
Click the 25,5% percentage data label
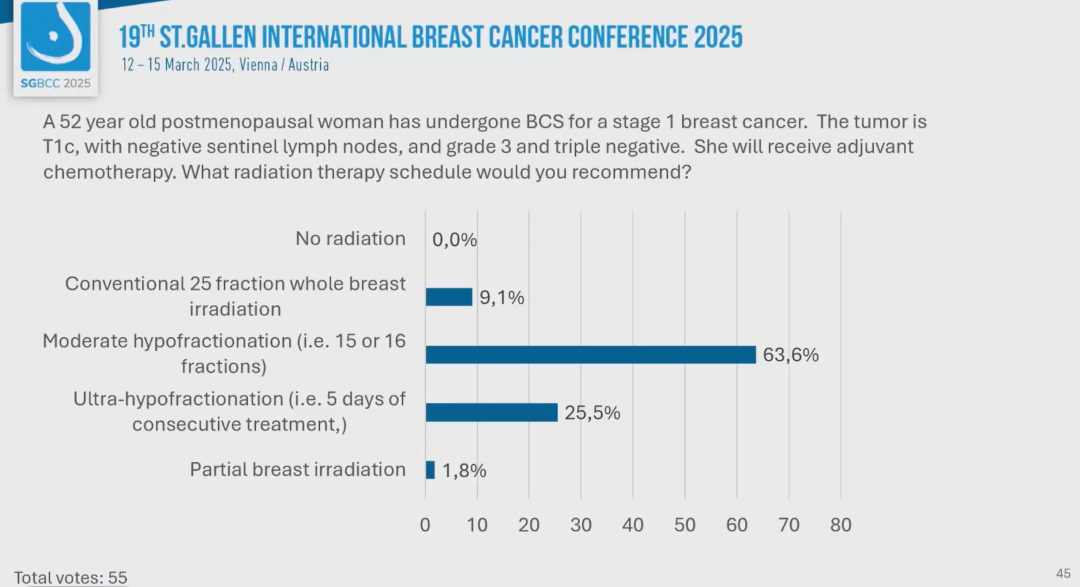(x=592, y=412)
